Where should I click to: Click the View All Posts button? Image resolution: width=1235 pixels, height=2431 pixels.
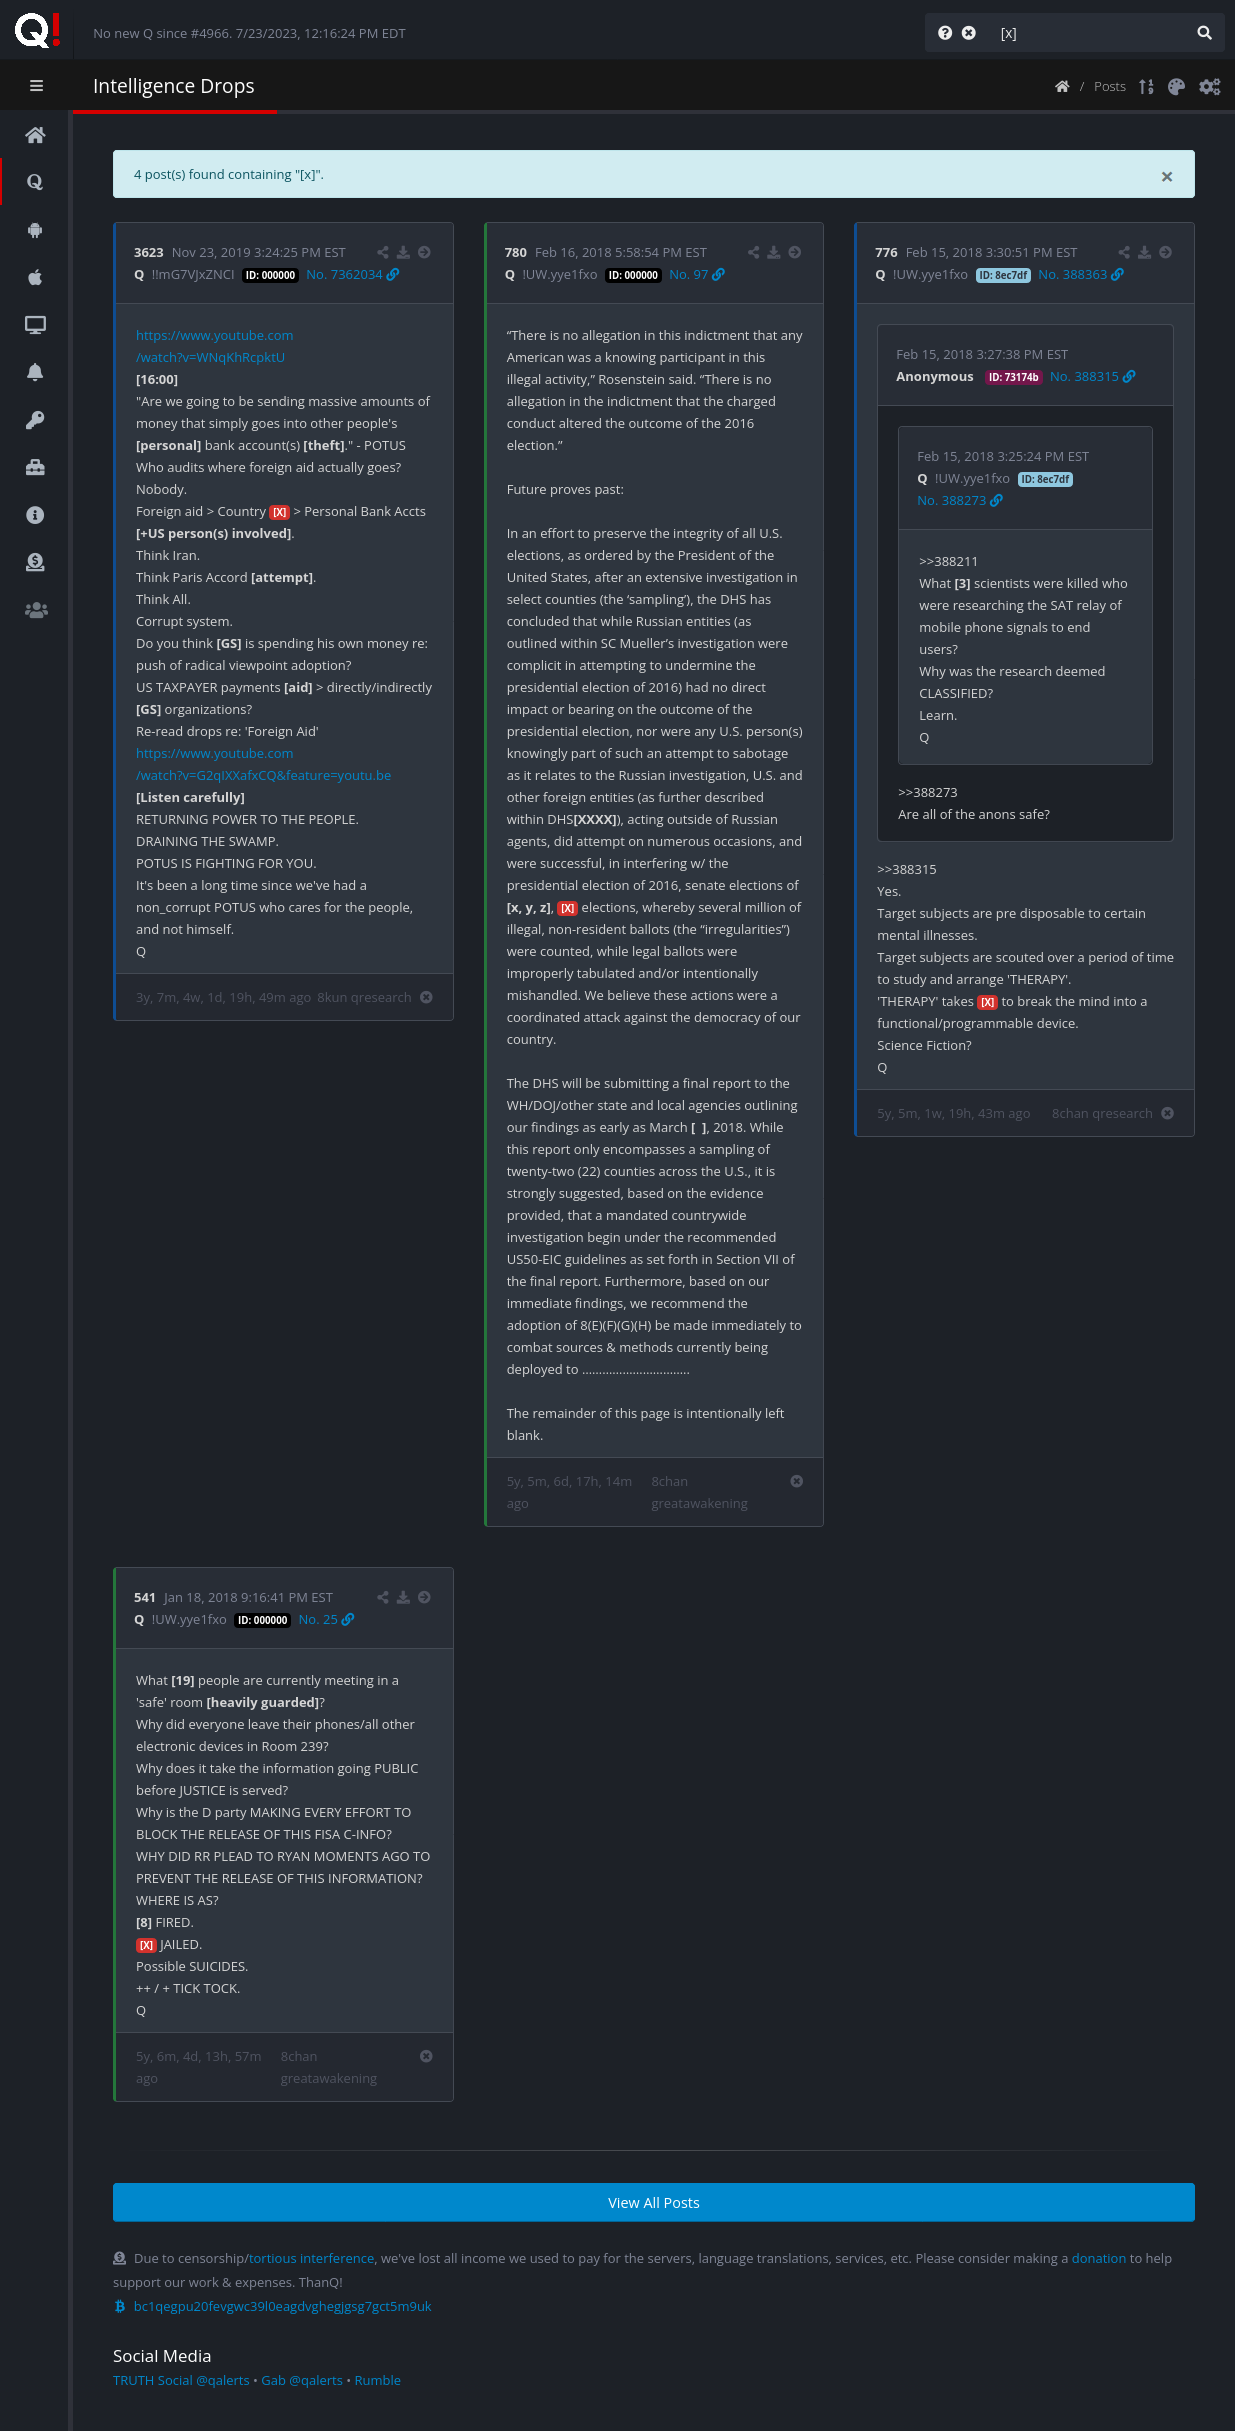[x=654, y=2203]
